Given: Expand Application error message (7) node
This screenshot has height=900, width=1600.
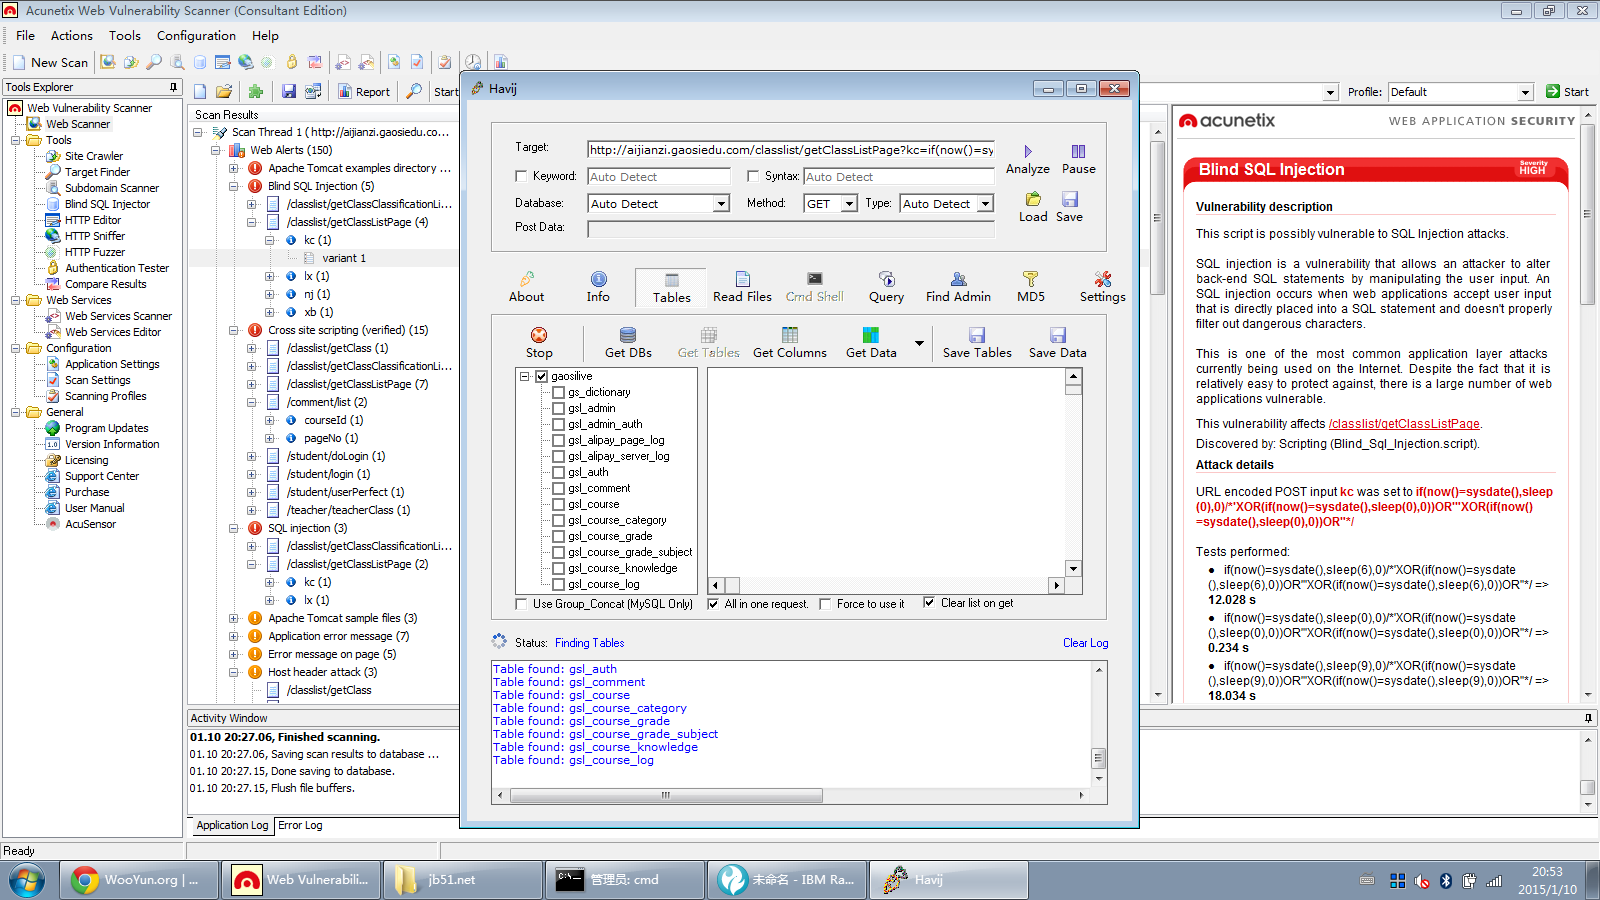Looking at the screenshot, I should (x=234, y=636).
